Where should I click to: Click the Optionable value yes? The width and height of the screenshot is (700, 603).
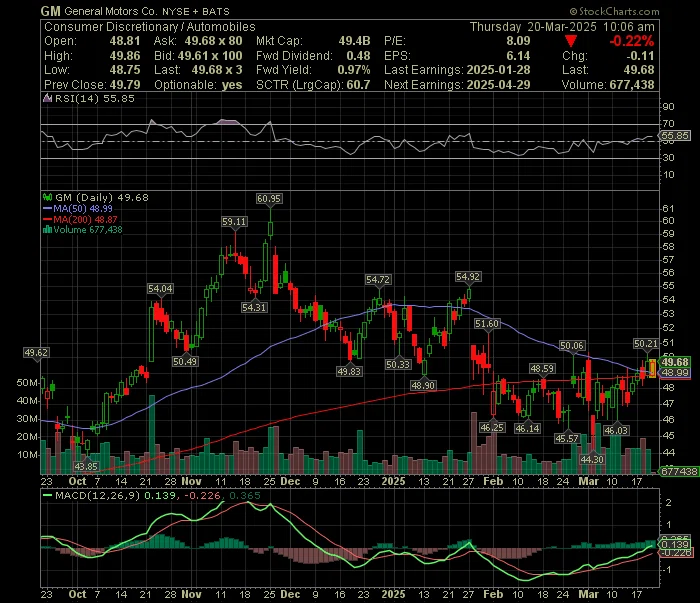[232, 85]
